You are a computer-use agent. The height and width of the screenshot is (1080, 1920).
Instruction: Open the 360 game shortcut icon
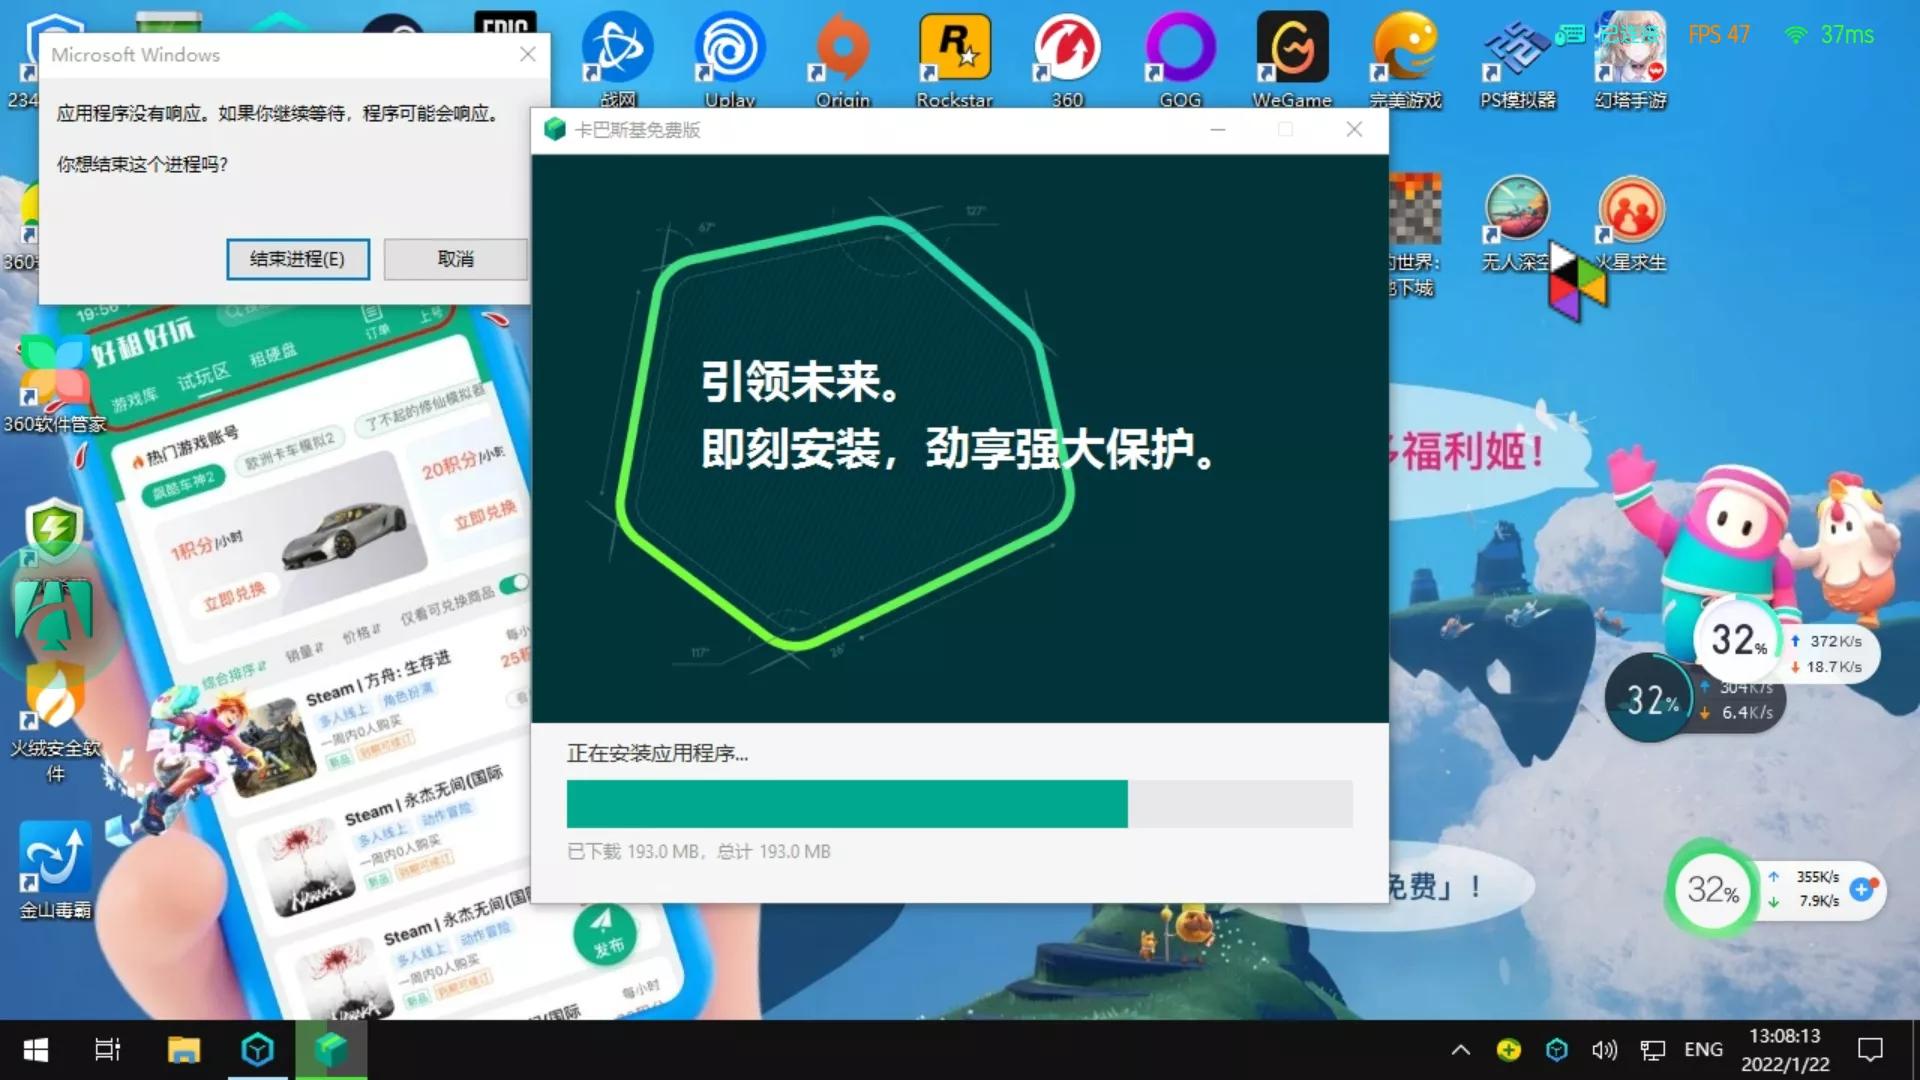click(1067, 58)
